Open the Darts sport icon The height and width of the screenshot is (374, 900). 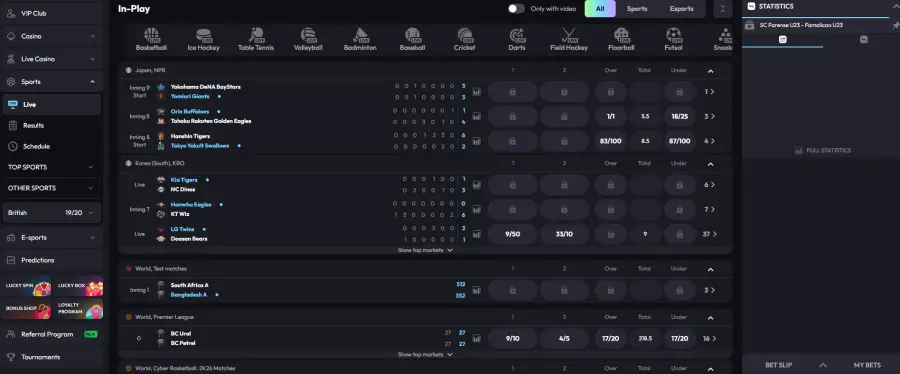517,39
